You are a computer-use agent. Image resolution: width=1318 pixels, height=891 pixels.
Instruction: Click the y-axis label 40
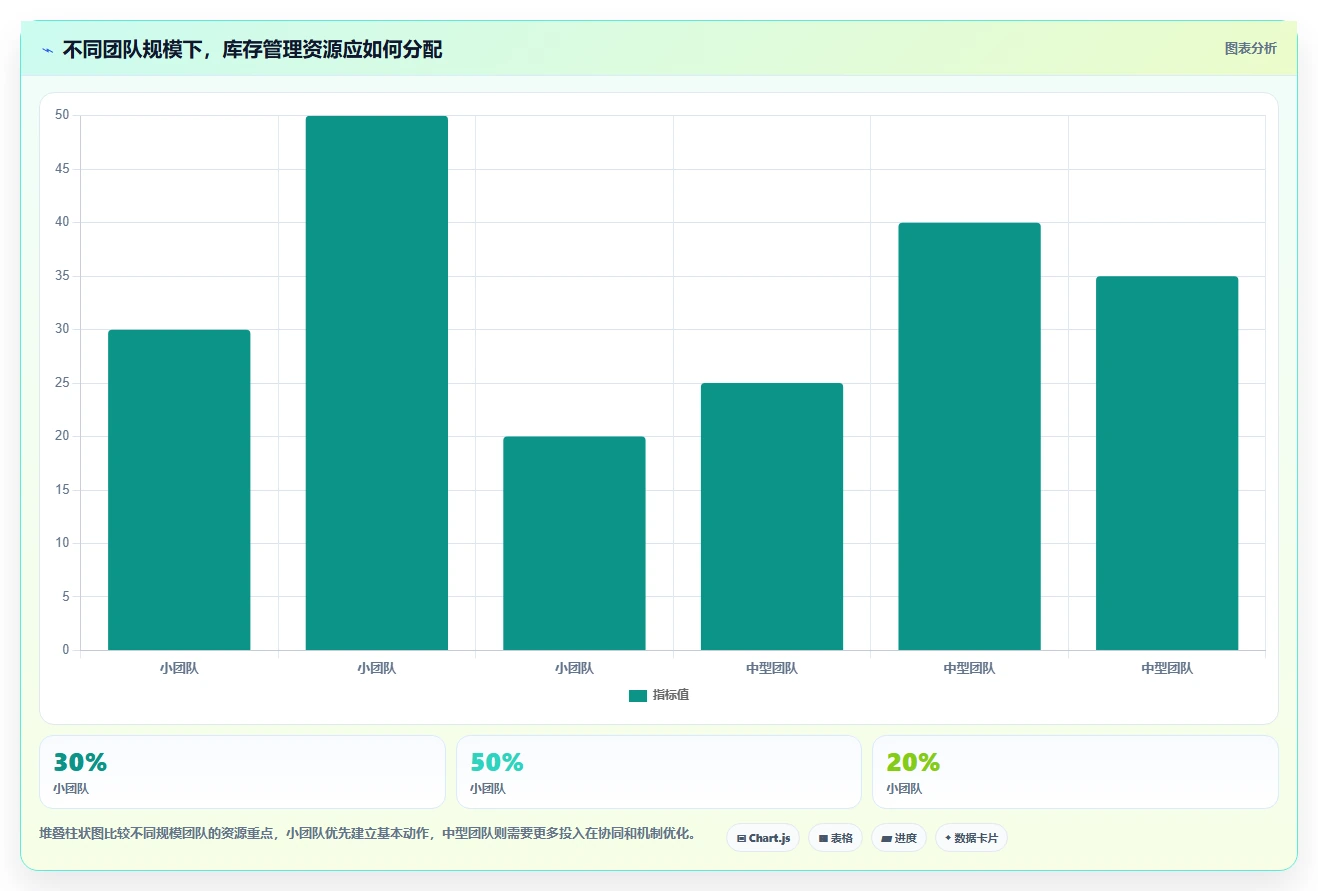62,222
